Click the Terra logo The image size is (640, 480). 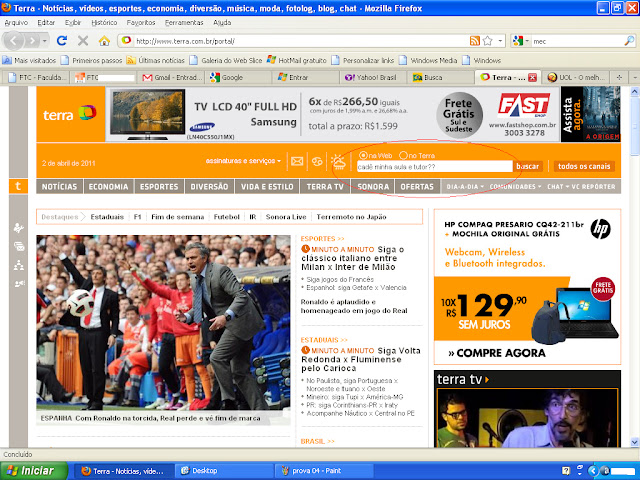tap(70, 114)
